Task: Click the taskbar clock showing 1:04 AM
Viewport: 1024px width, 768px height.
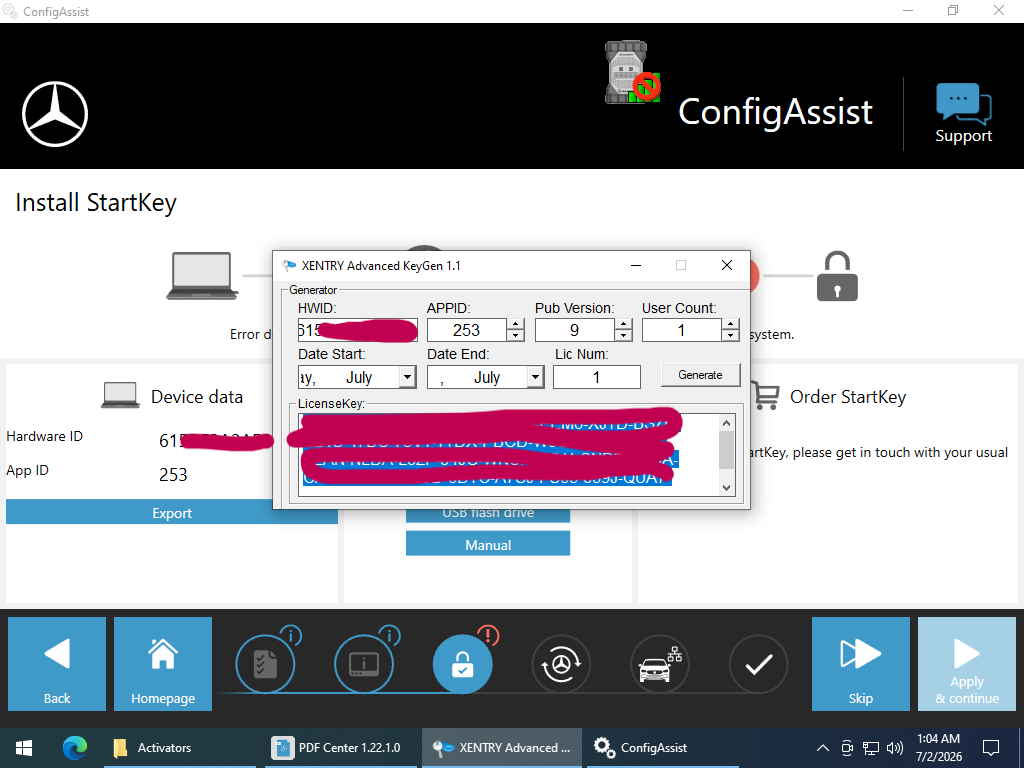Action: tap(938, 748)
